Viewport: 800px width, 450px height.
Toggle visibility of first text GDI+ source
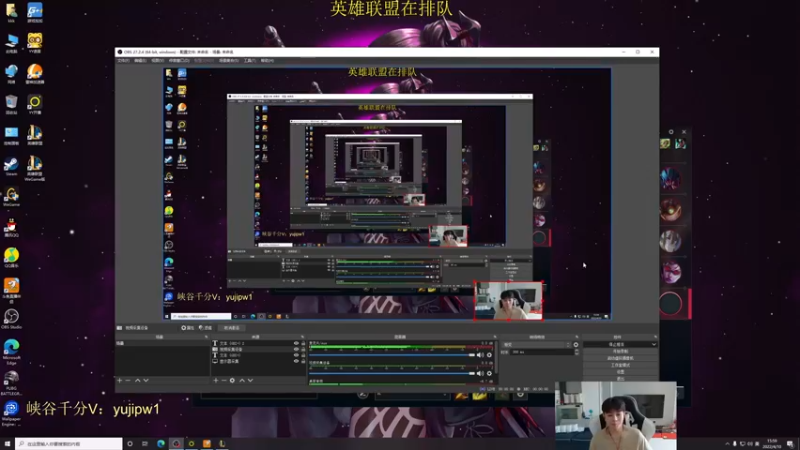coord(296,343)
